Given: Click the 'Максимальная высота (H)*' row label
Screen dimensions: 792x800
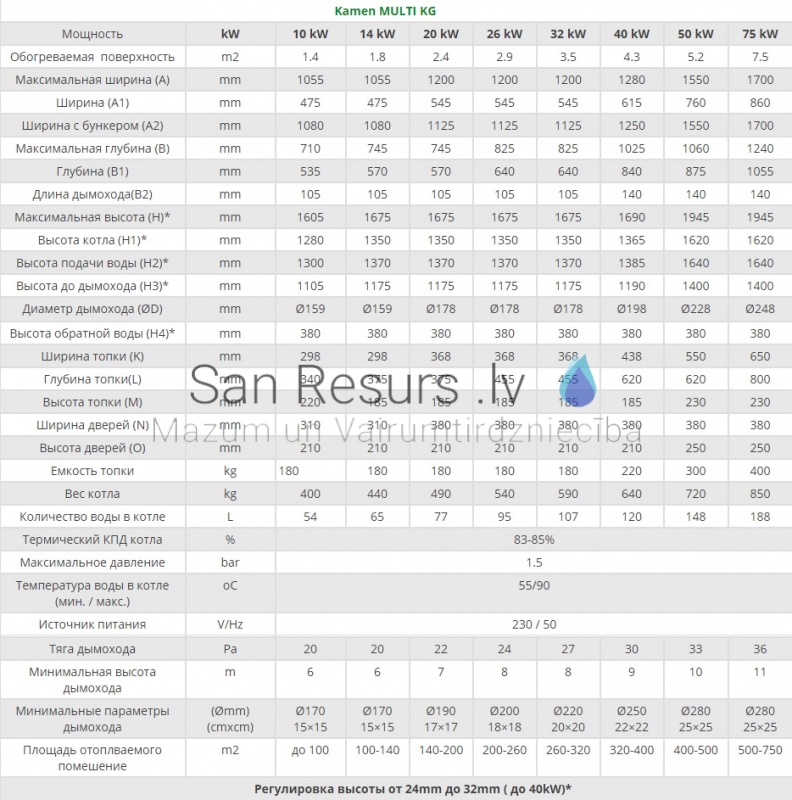Looking at the screenshot, I should (x=92, y=217).
